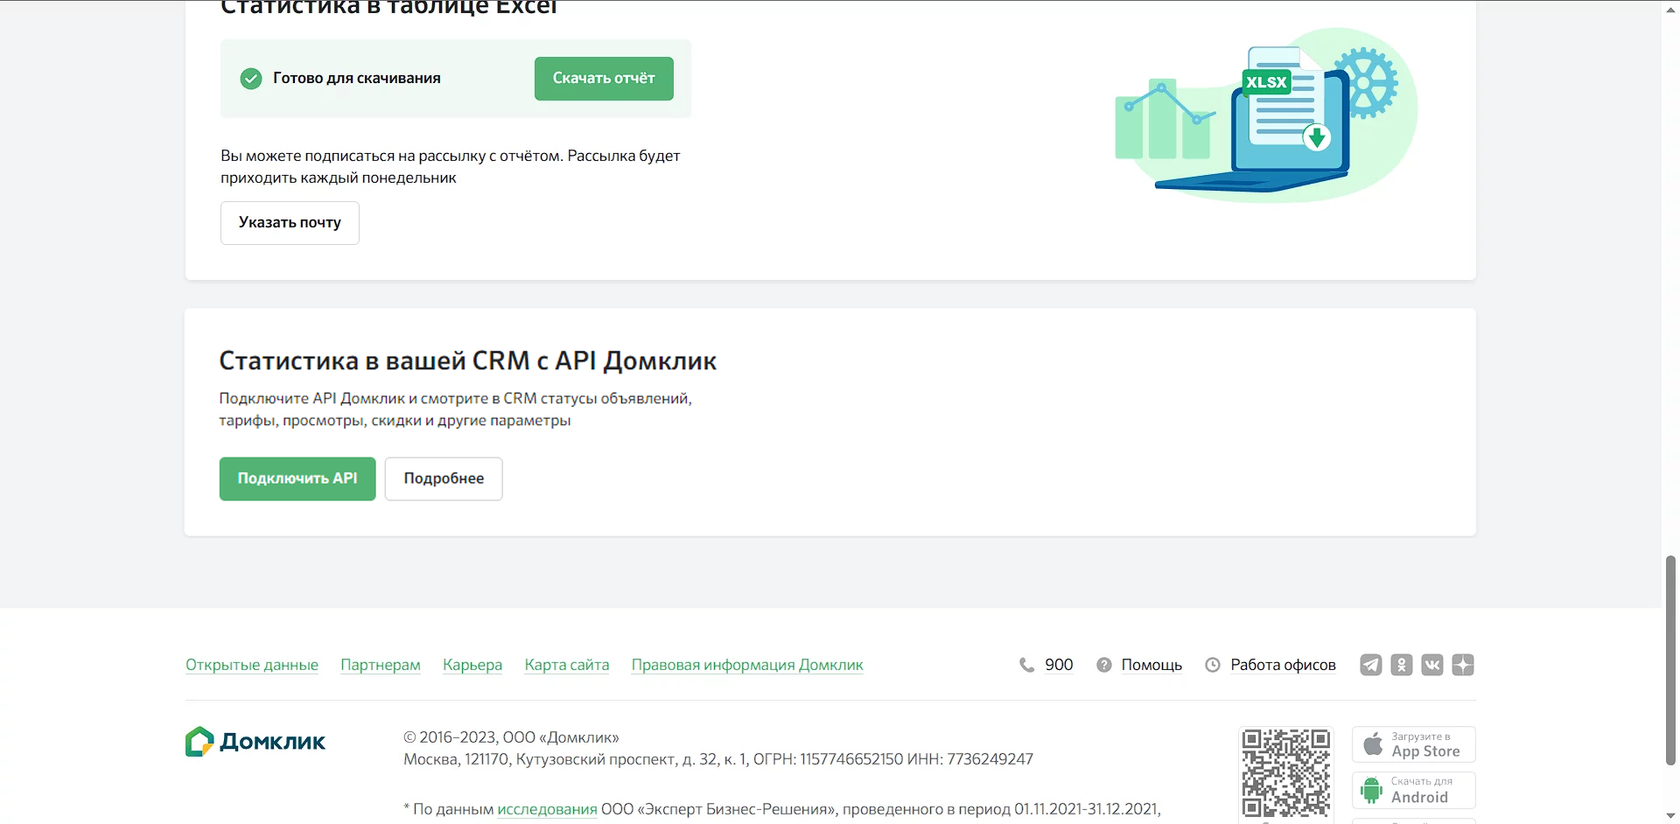
Task: Open the VK social icon
Action: [1432, 665]
